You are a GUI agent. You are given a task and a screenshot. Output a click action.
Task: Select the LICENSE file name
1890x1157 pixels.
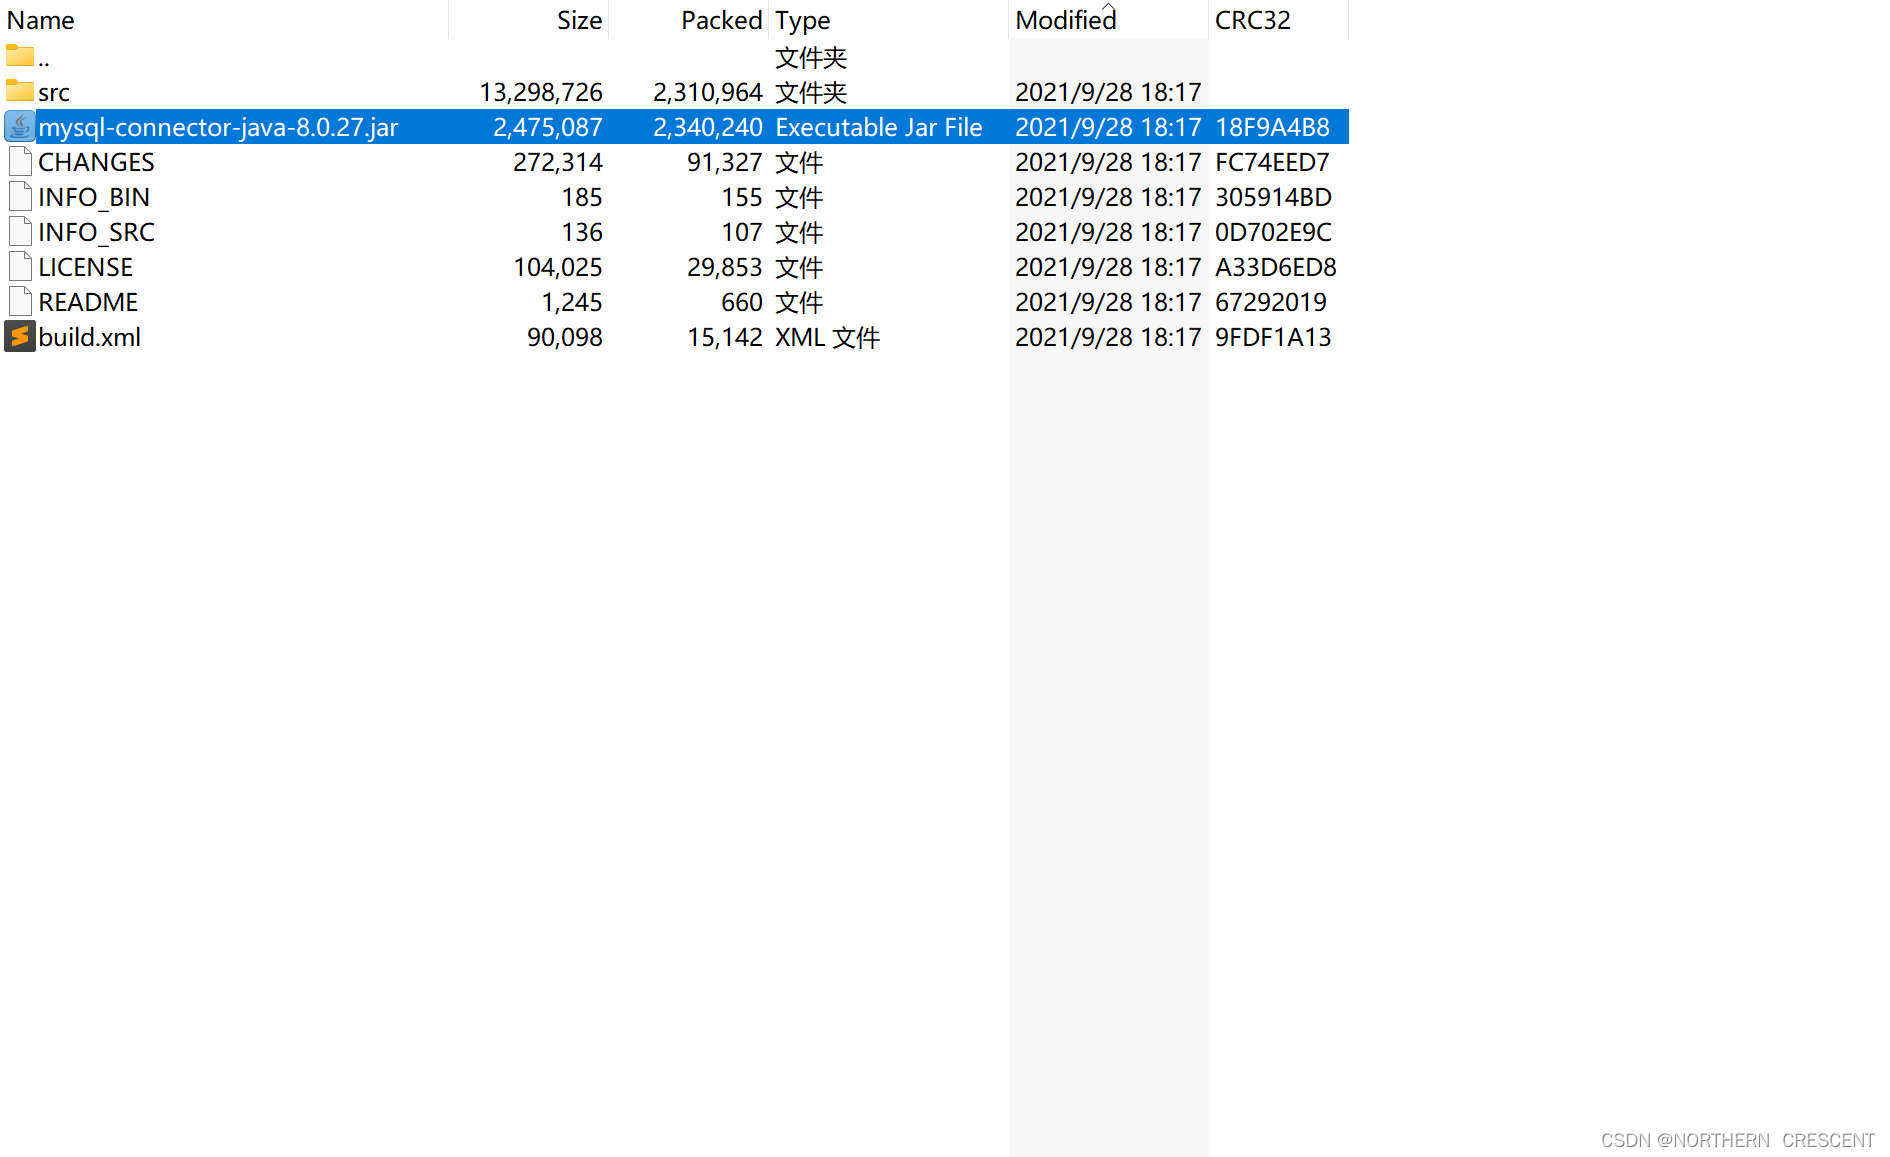[x=85, y=267]
